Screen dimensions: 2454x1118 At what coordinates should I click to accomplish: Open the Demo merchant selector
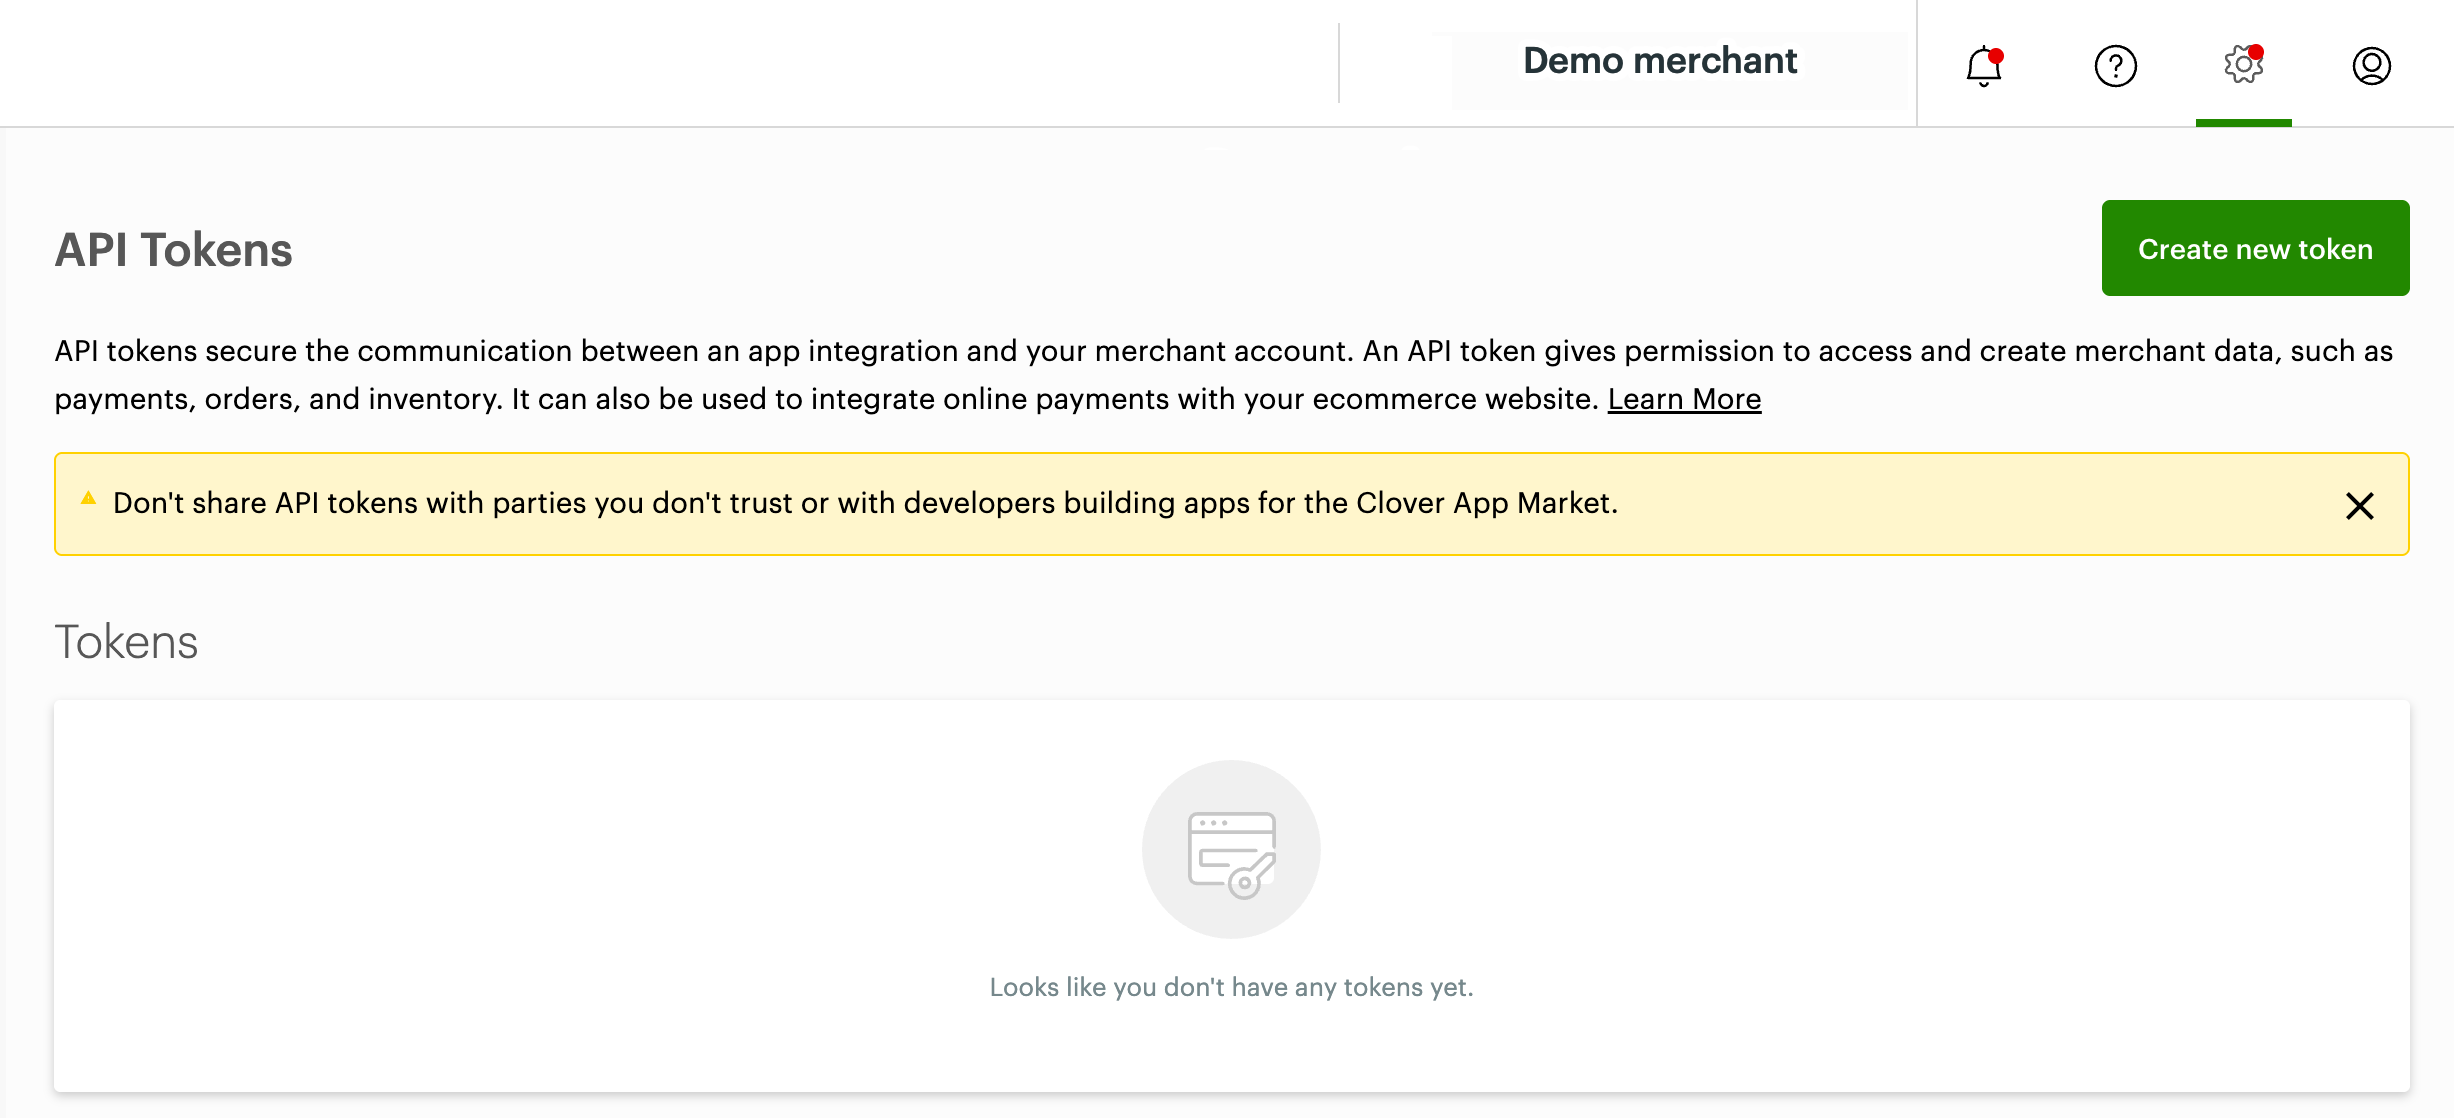(x=1660, y=62)
